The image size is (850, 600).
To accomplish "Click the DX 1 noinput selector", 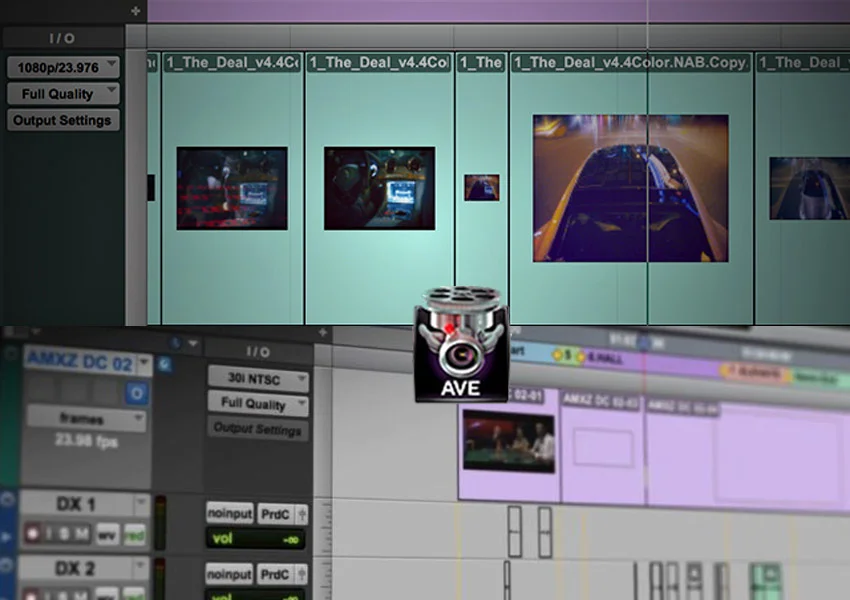I will coord(230,513).
